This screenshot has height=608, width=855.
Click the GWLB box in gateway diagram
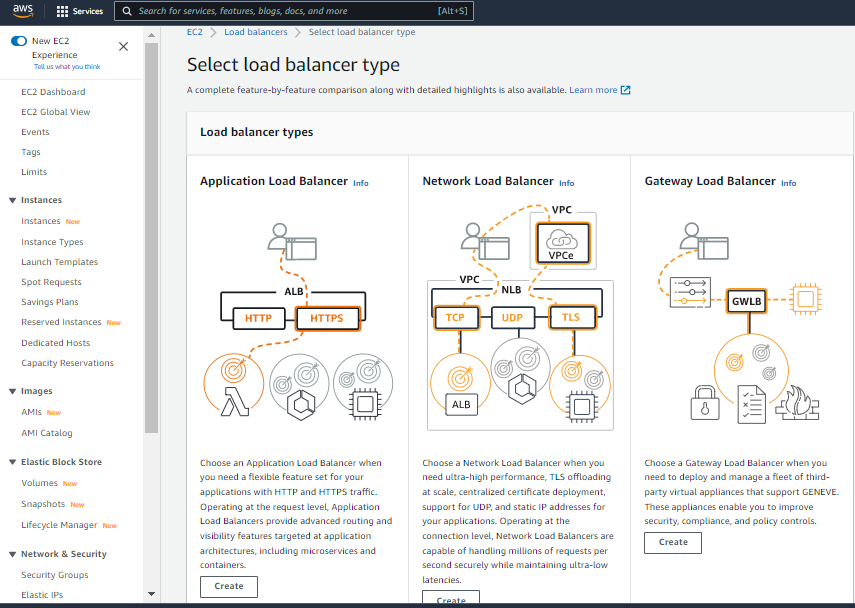coord(746,301)
